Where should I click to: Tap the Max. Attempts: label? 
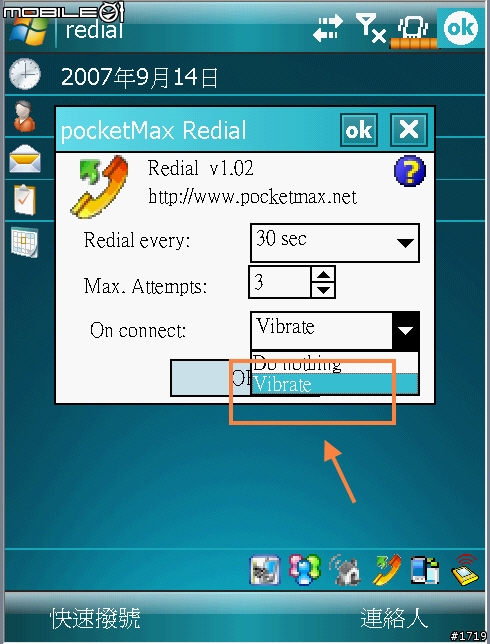click(145, 286)
